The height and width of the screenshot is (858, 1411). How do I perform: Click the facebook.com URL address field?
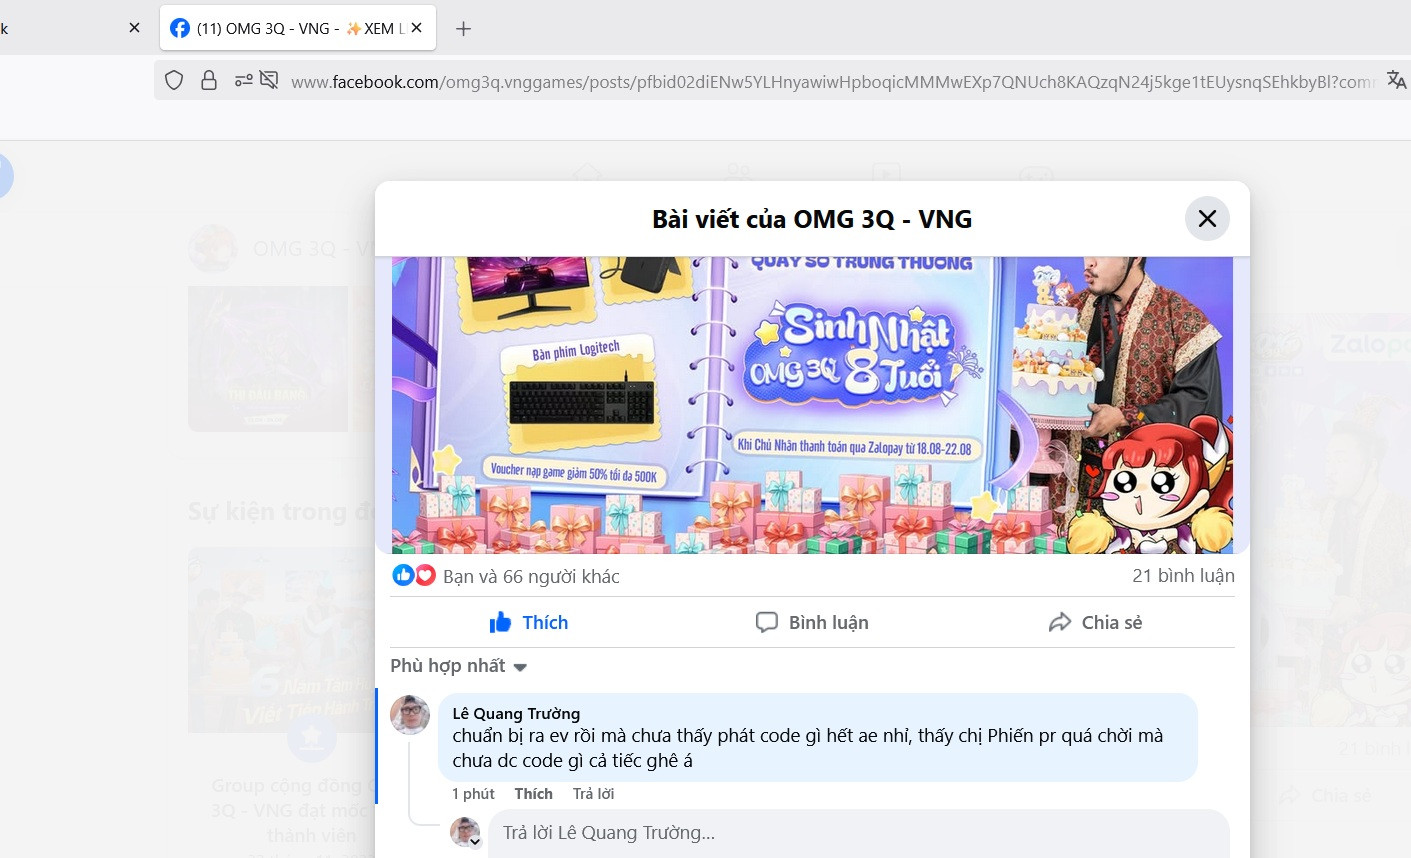click(832, 82)
